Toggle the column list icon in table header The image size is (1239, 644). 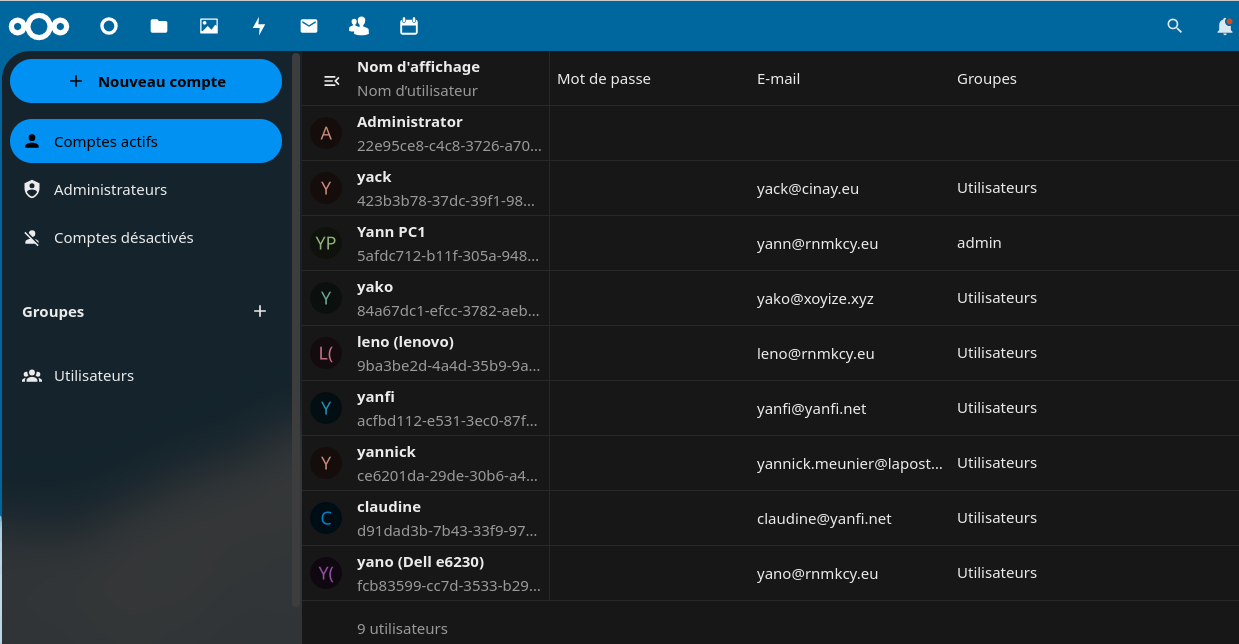[x=332, y=80]
